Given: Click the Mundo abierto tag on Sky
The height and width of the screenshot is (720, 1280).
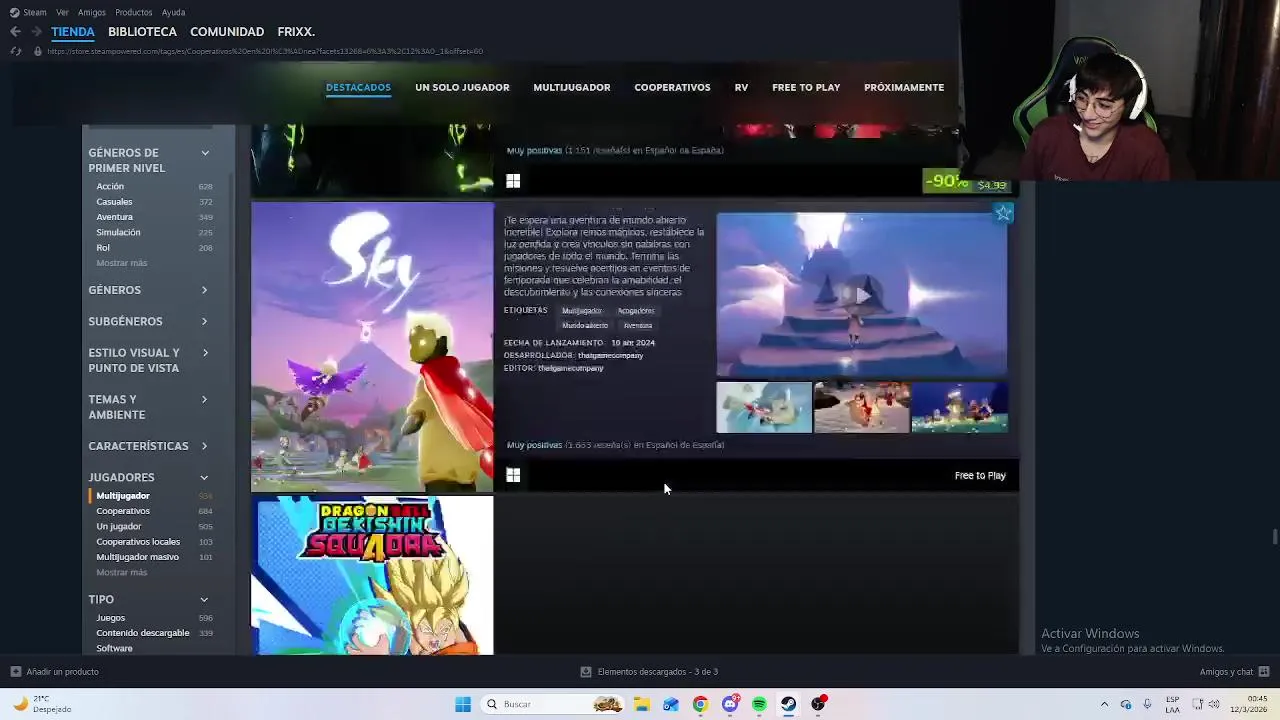Looking at the screenshot, I should point(585,326).
